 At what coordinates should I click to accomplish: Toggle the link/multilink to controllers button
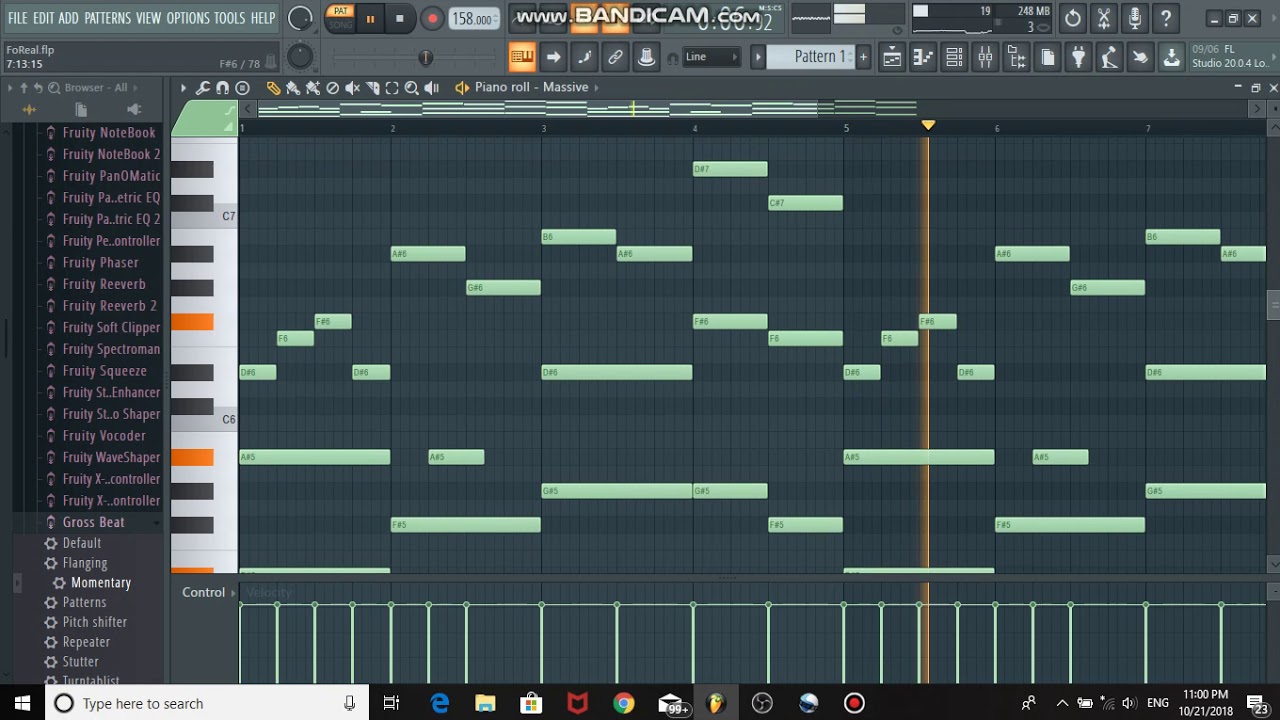coord(615,57)
